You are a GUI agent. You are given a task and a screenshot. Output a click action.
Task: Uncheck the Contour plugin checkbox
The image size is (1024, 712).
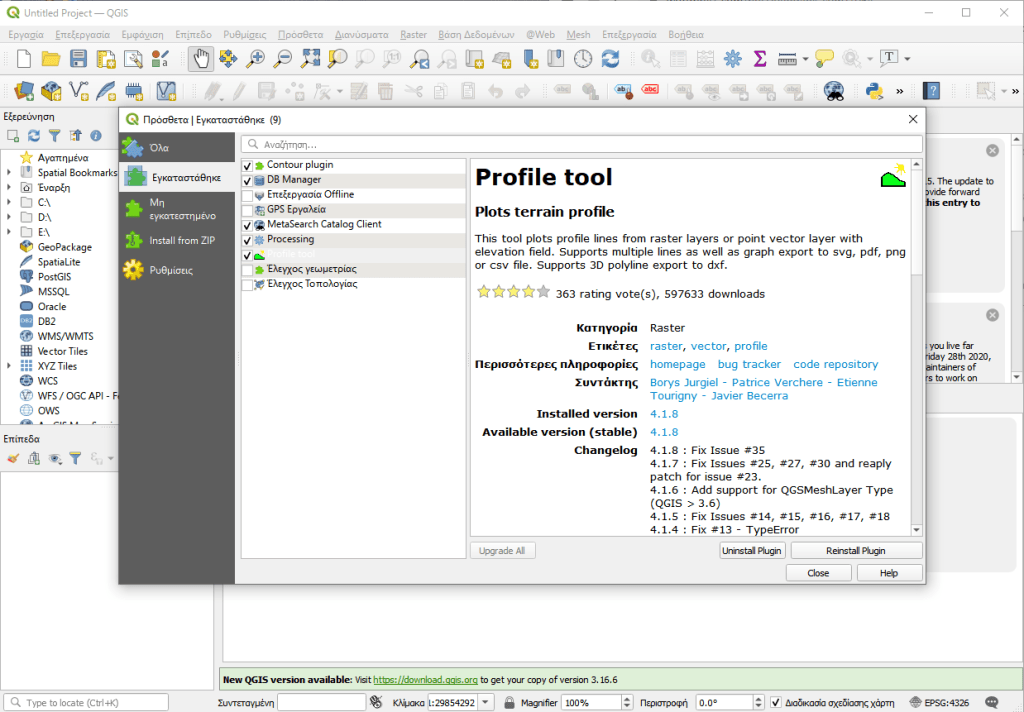click(247, 165)
